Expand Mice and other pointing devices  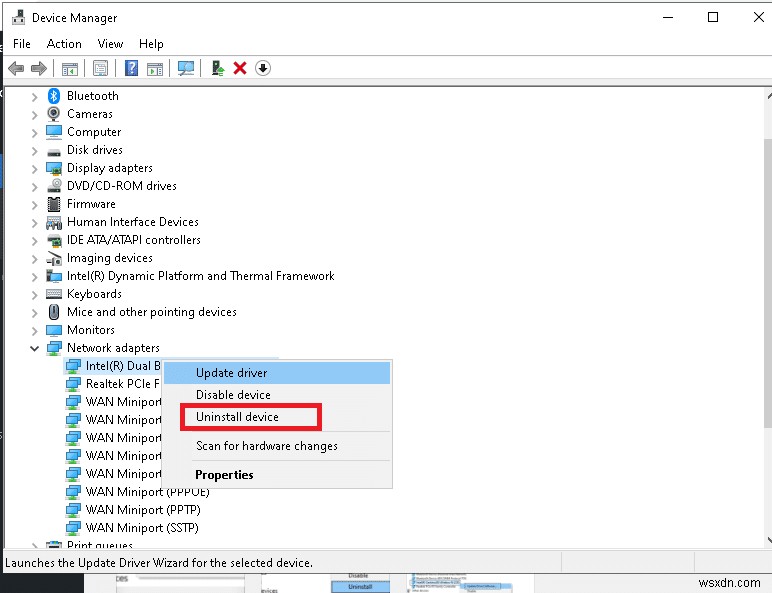[x=34, y=313]
